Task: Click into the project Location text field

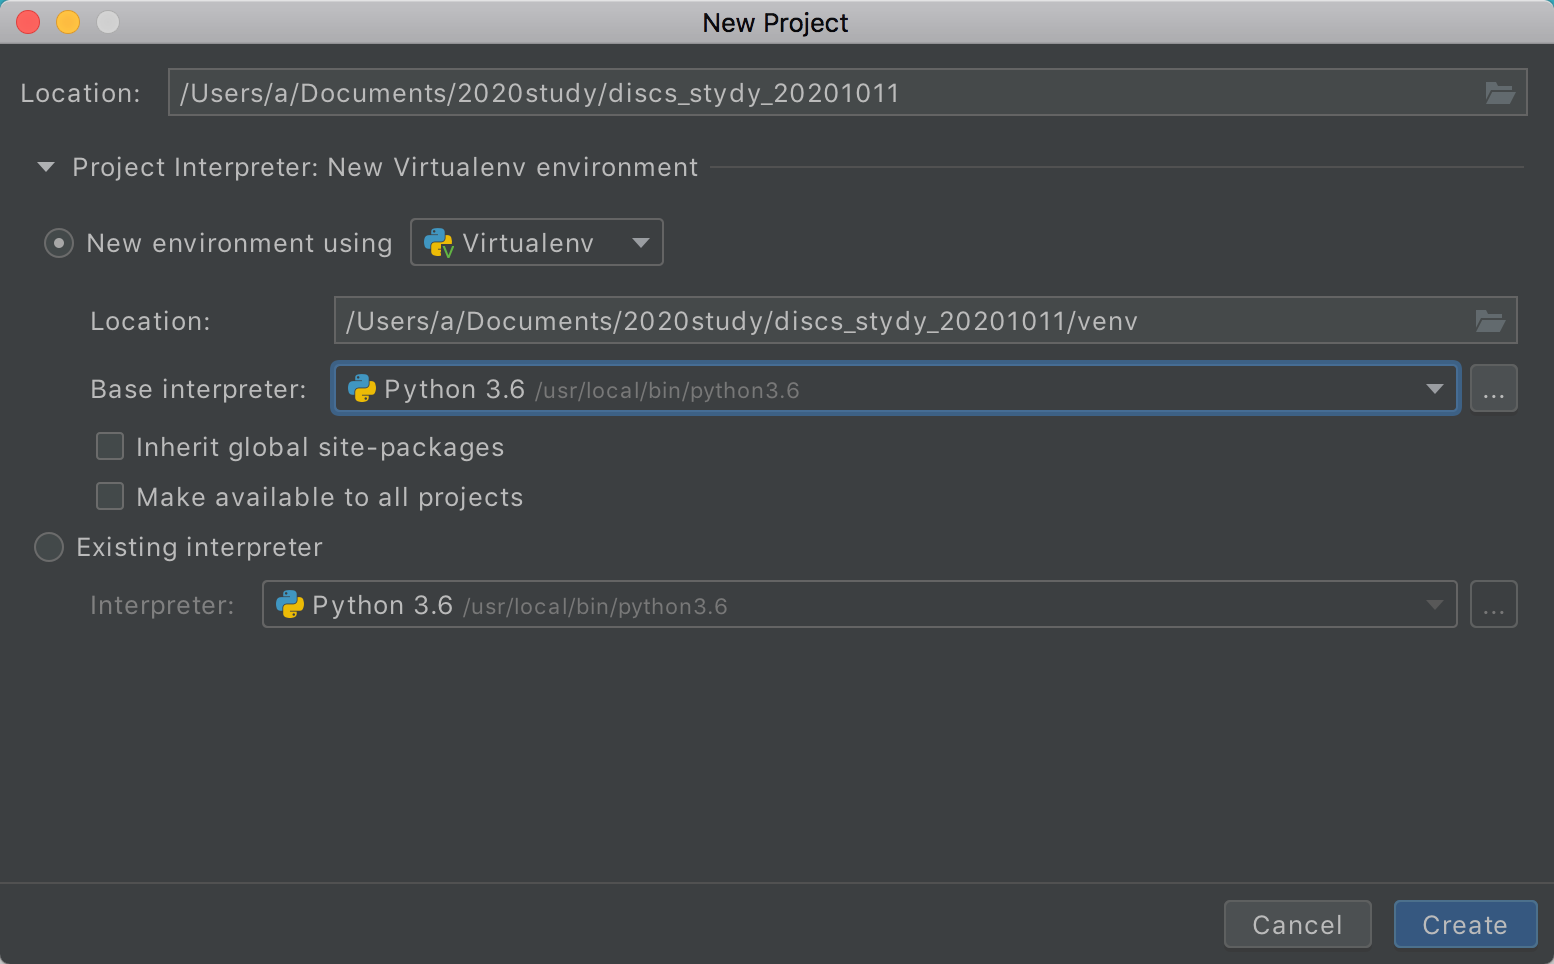Action: (820, 93)
